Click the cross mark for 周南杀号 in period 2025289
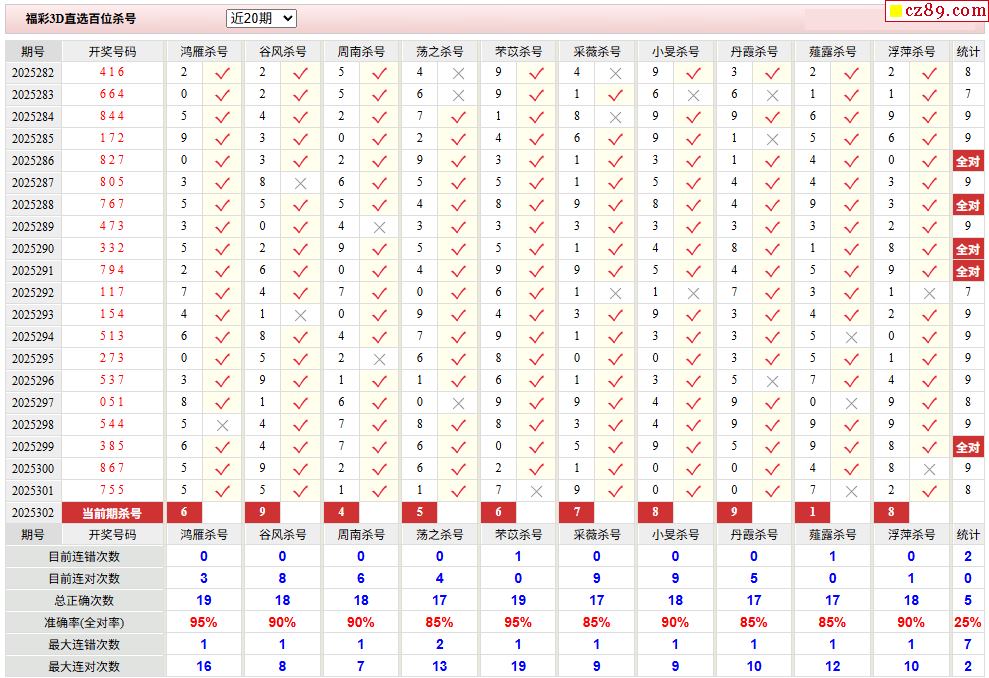The height and width of the screenshot is (678, 989). (x=379, y=227)
